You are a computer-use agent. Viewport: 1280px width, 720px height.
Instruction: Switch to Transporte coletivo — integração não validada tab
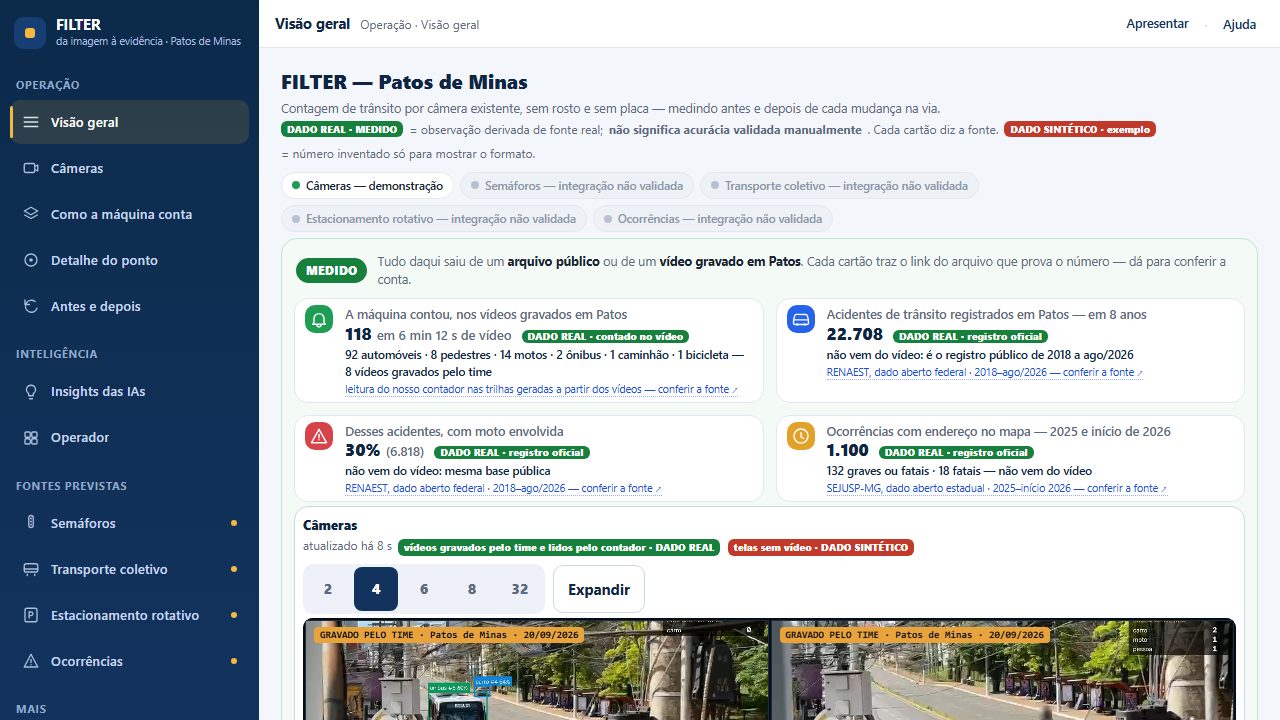click(x=839, y=186)
